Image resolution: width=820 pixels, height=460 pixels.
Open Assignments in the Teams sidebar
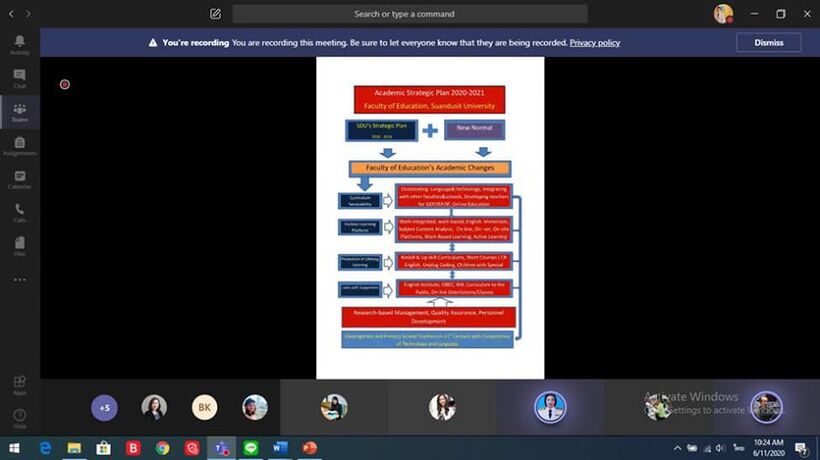click(x=19, y=146)
